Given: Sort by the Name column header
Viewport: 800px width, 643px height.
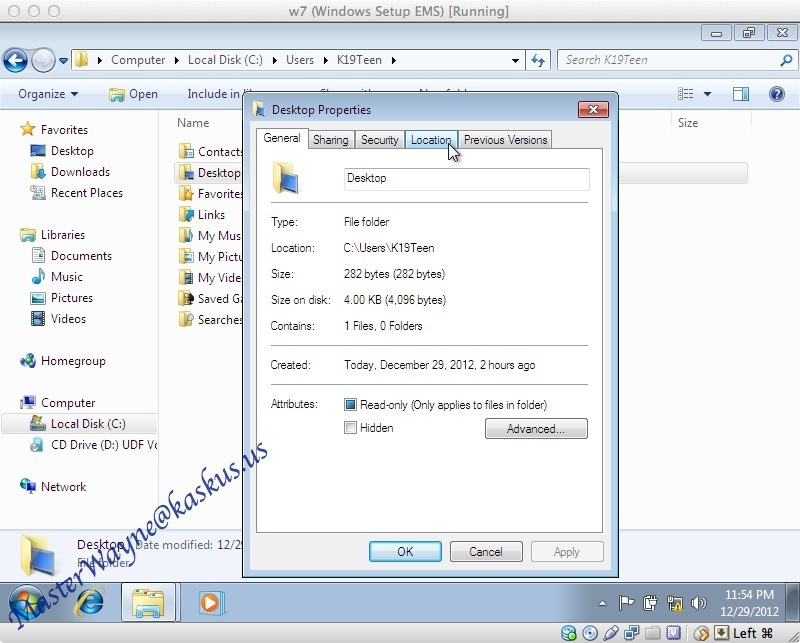Looking at the screenshot, I should click(x=193, y=123).
